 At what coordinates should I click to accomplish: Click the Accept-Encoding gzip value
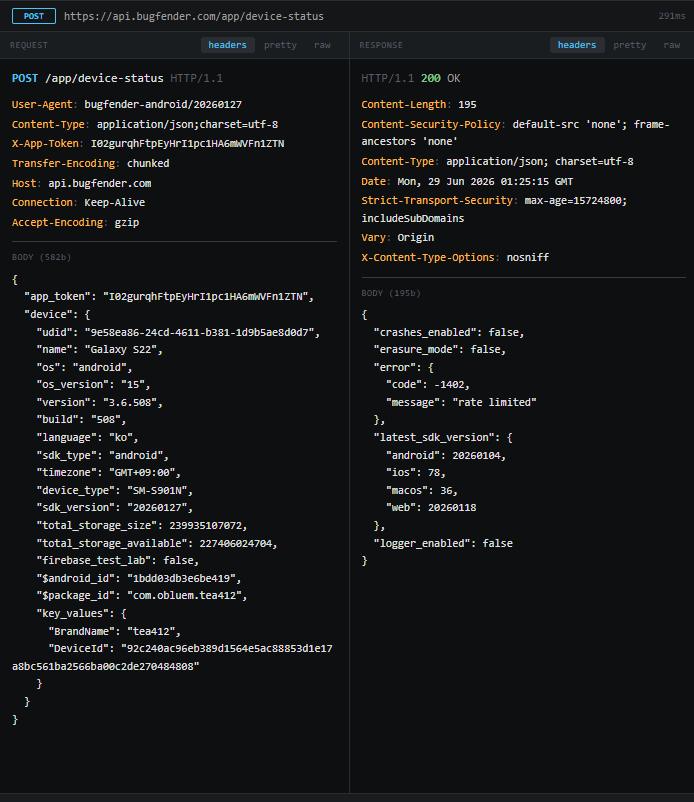[127, 222]
